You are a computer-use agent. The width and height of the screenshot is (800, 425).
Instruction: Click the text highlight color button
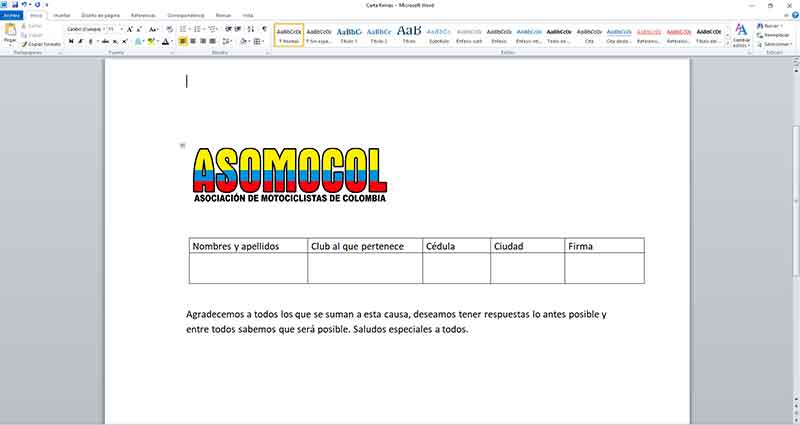pos(151,41)
